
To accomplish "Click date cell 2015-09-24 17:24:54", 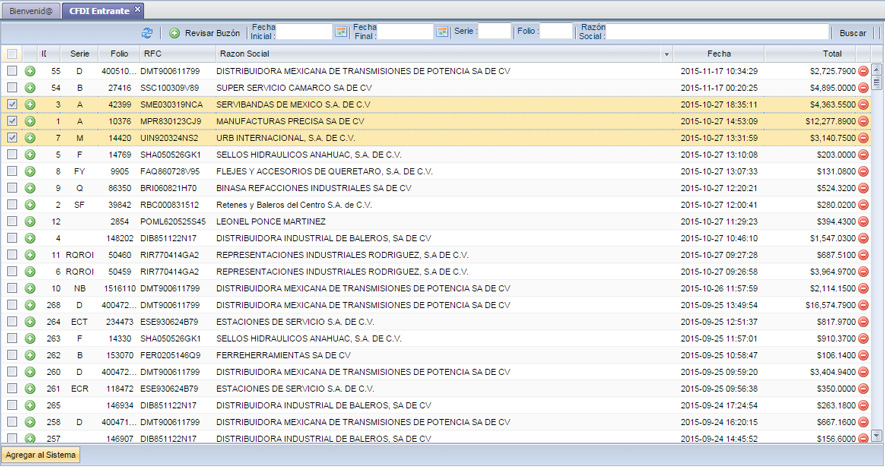I will pos(719,405).
